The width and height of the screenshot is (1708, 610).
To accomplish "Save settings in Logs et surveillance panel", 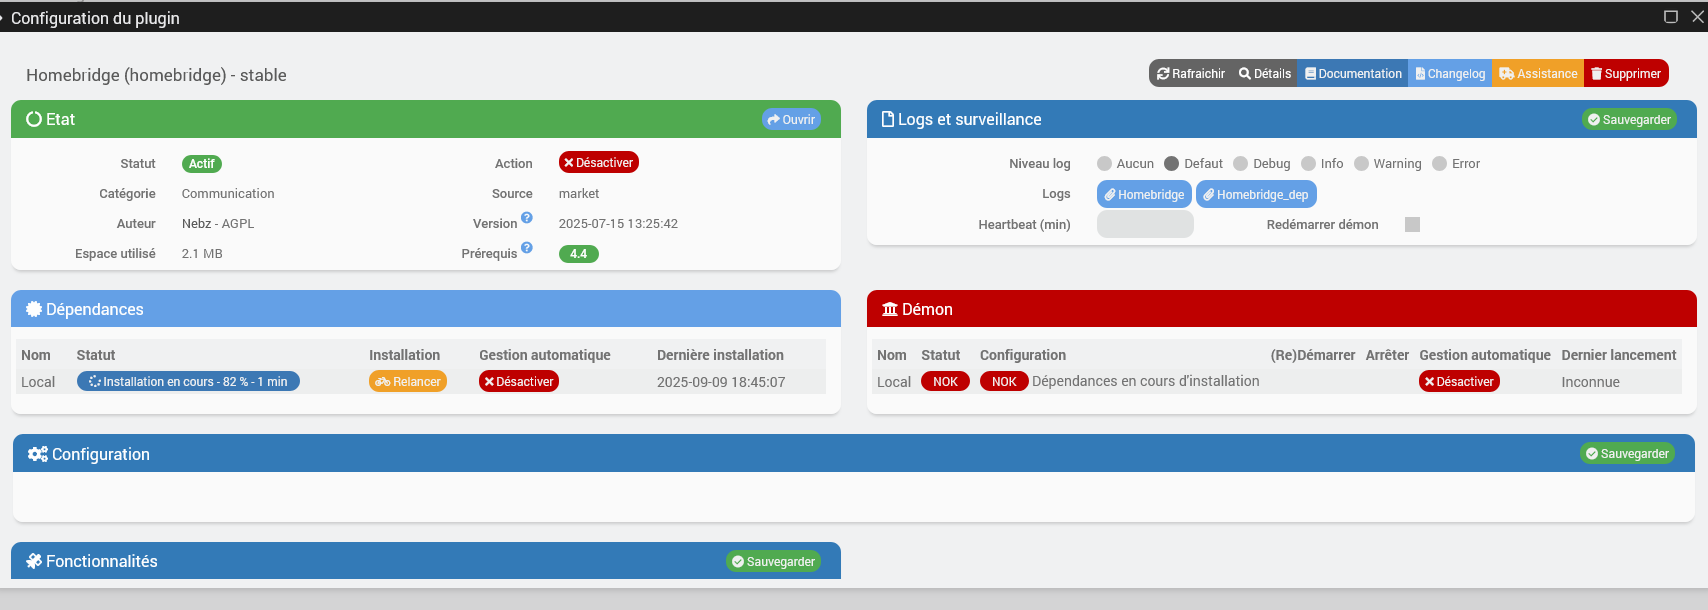I will tap(1629, 120).
